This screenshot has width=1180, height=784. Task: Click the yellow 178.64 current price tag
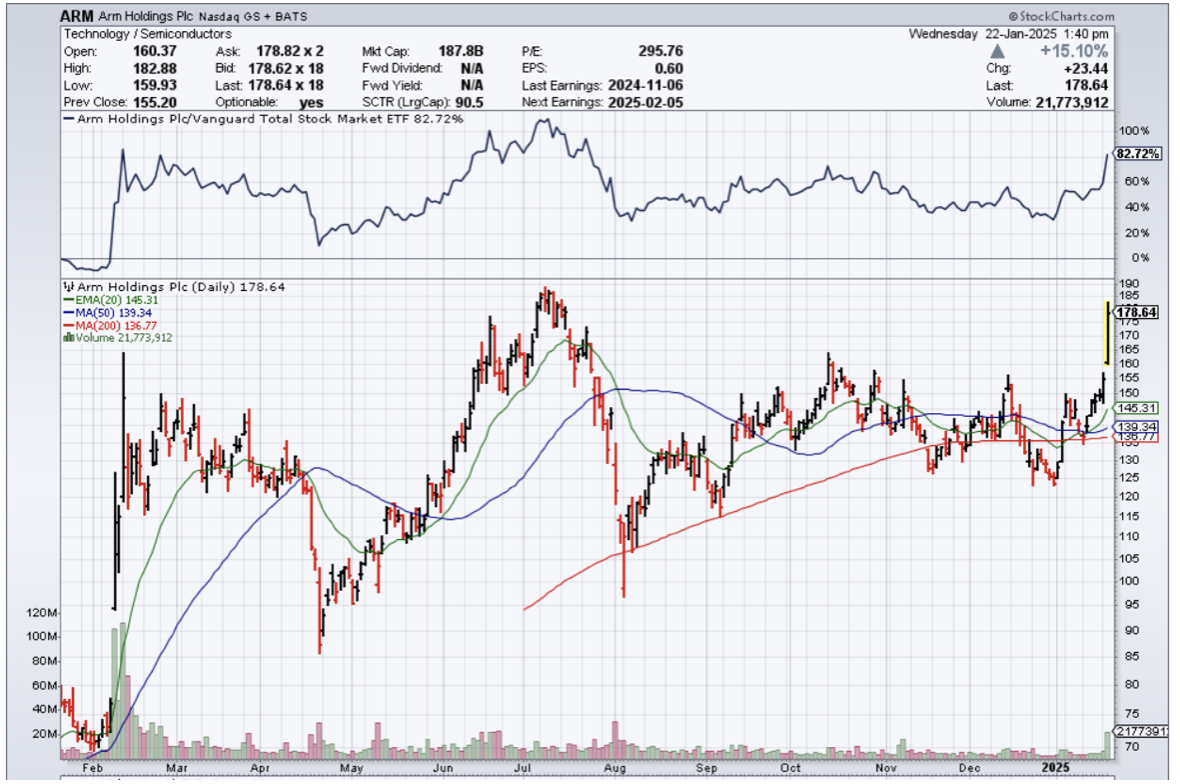pyautogui.click(x=1136, y=313)
